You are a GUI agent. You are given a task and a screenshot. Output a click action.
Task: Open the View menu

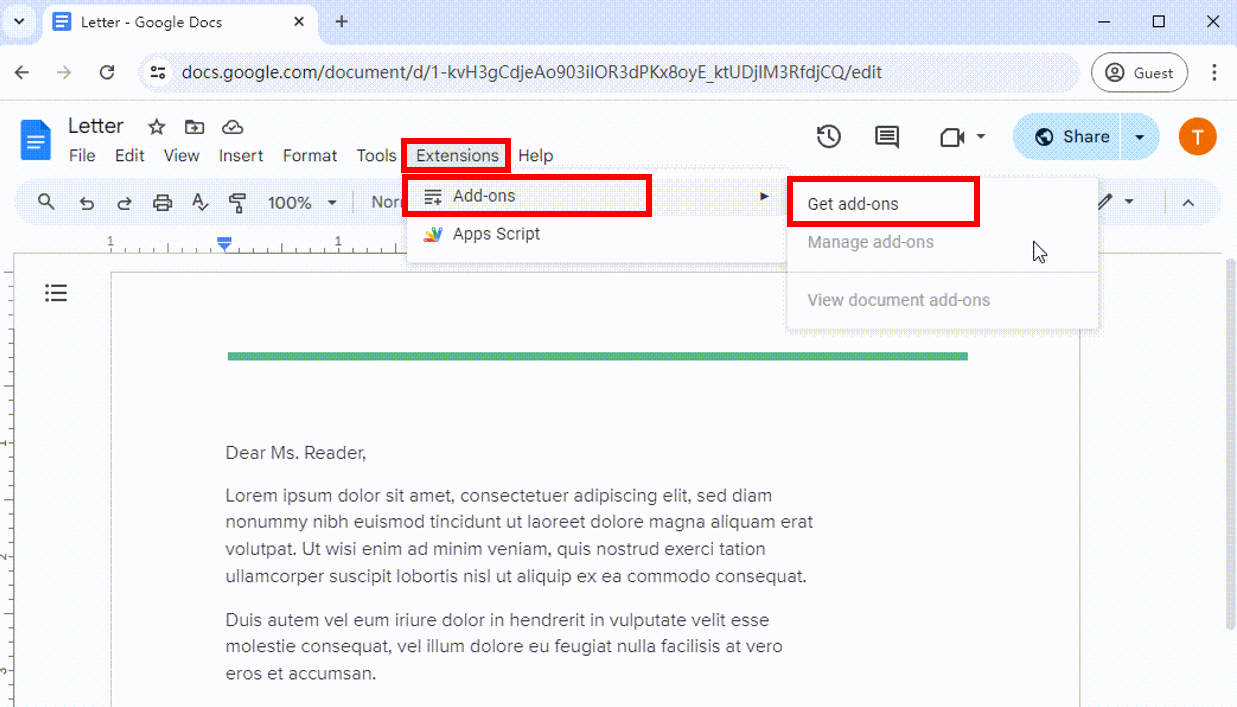coord(181,155)
